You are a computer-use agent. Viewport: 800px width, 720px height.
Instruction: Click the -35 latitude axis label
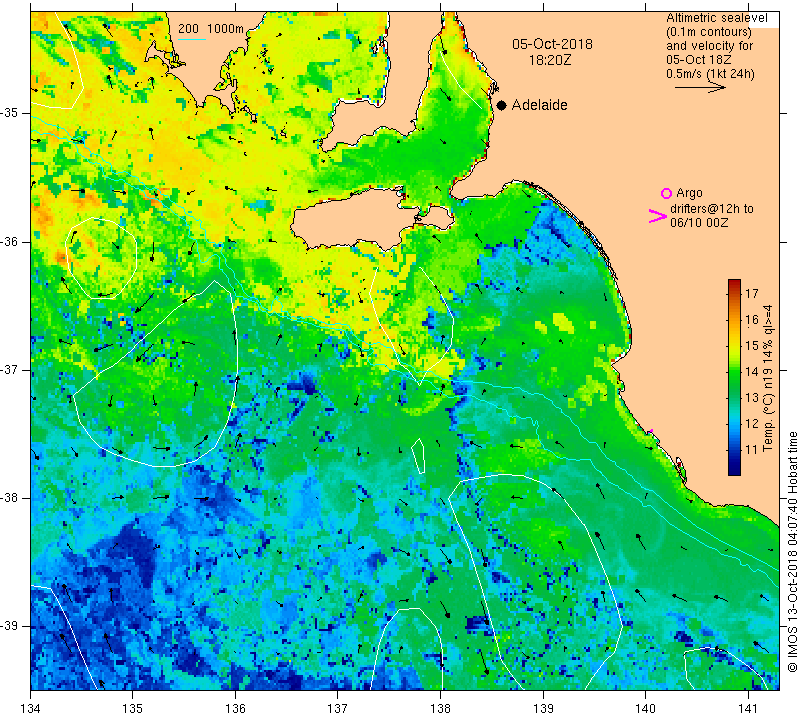click(9, 113)
